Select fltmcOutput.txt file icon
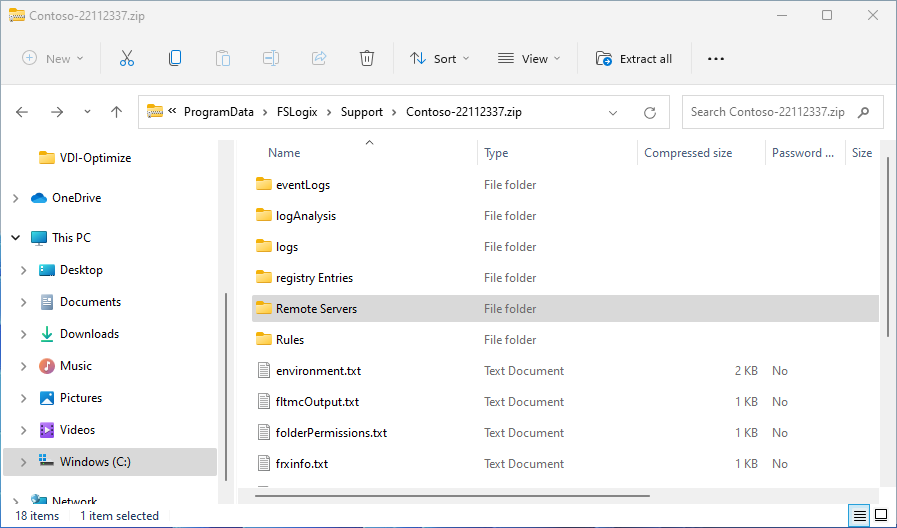Image resolution: width=897 pixels, height=528 pixels. coord(264,401)
